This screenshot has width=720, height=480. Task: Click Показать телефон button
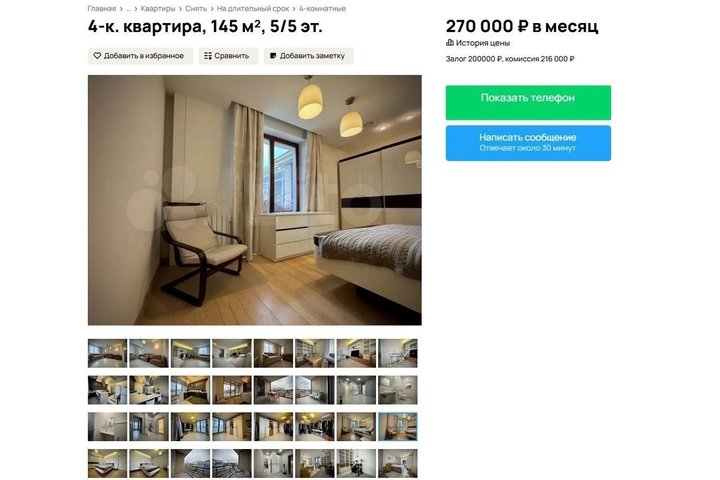528,102
